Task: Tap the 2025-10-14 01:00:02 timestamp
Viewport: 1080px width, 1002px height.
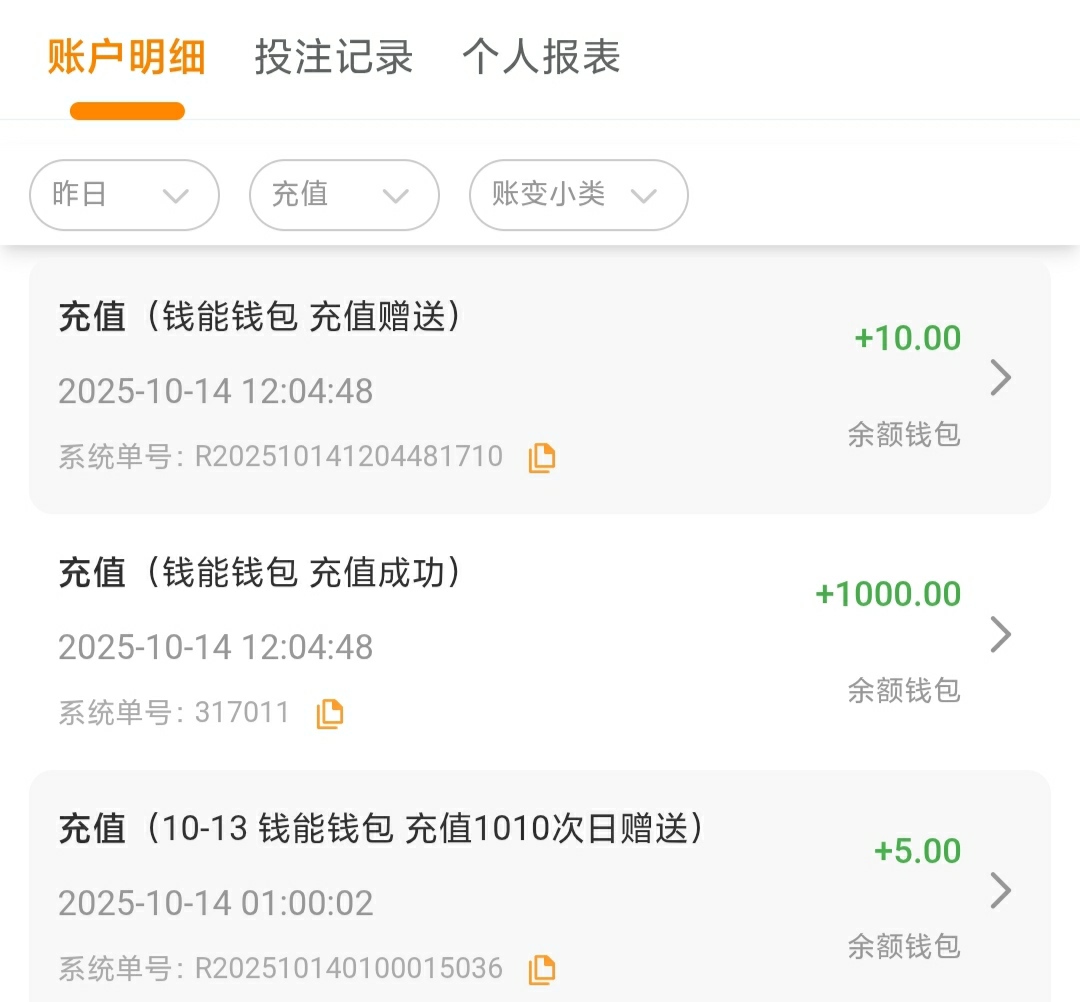Action: click(x=216, y=904)
